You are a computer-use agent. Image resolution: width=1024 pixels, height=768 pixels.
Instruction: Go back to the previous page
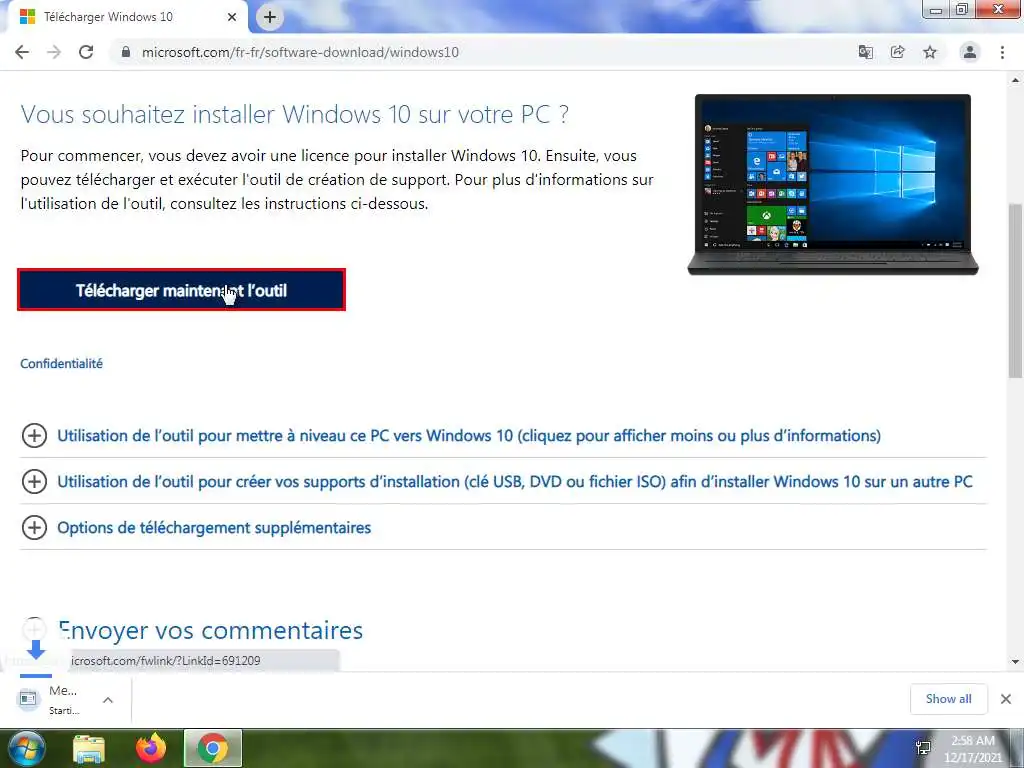click(22, 52)
